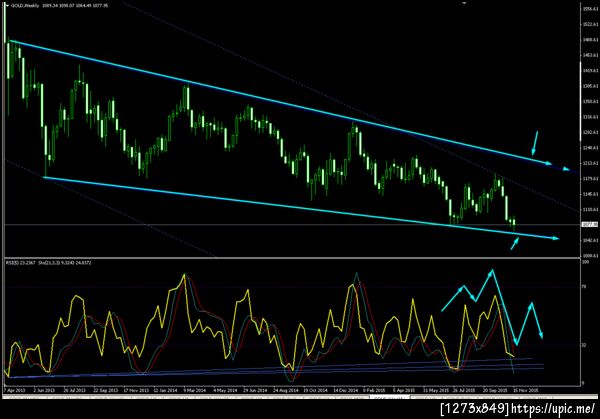
Task: Click the 17 Nov 2013 date label
Action: (x=136, y=391)
